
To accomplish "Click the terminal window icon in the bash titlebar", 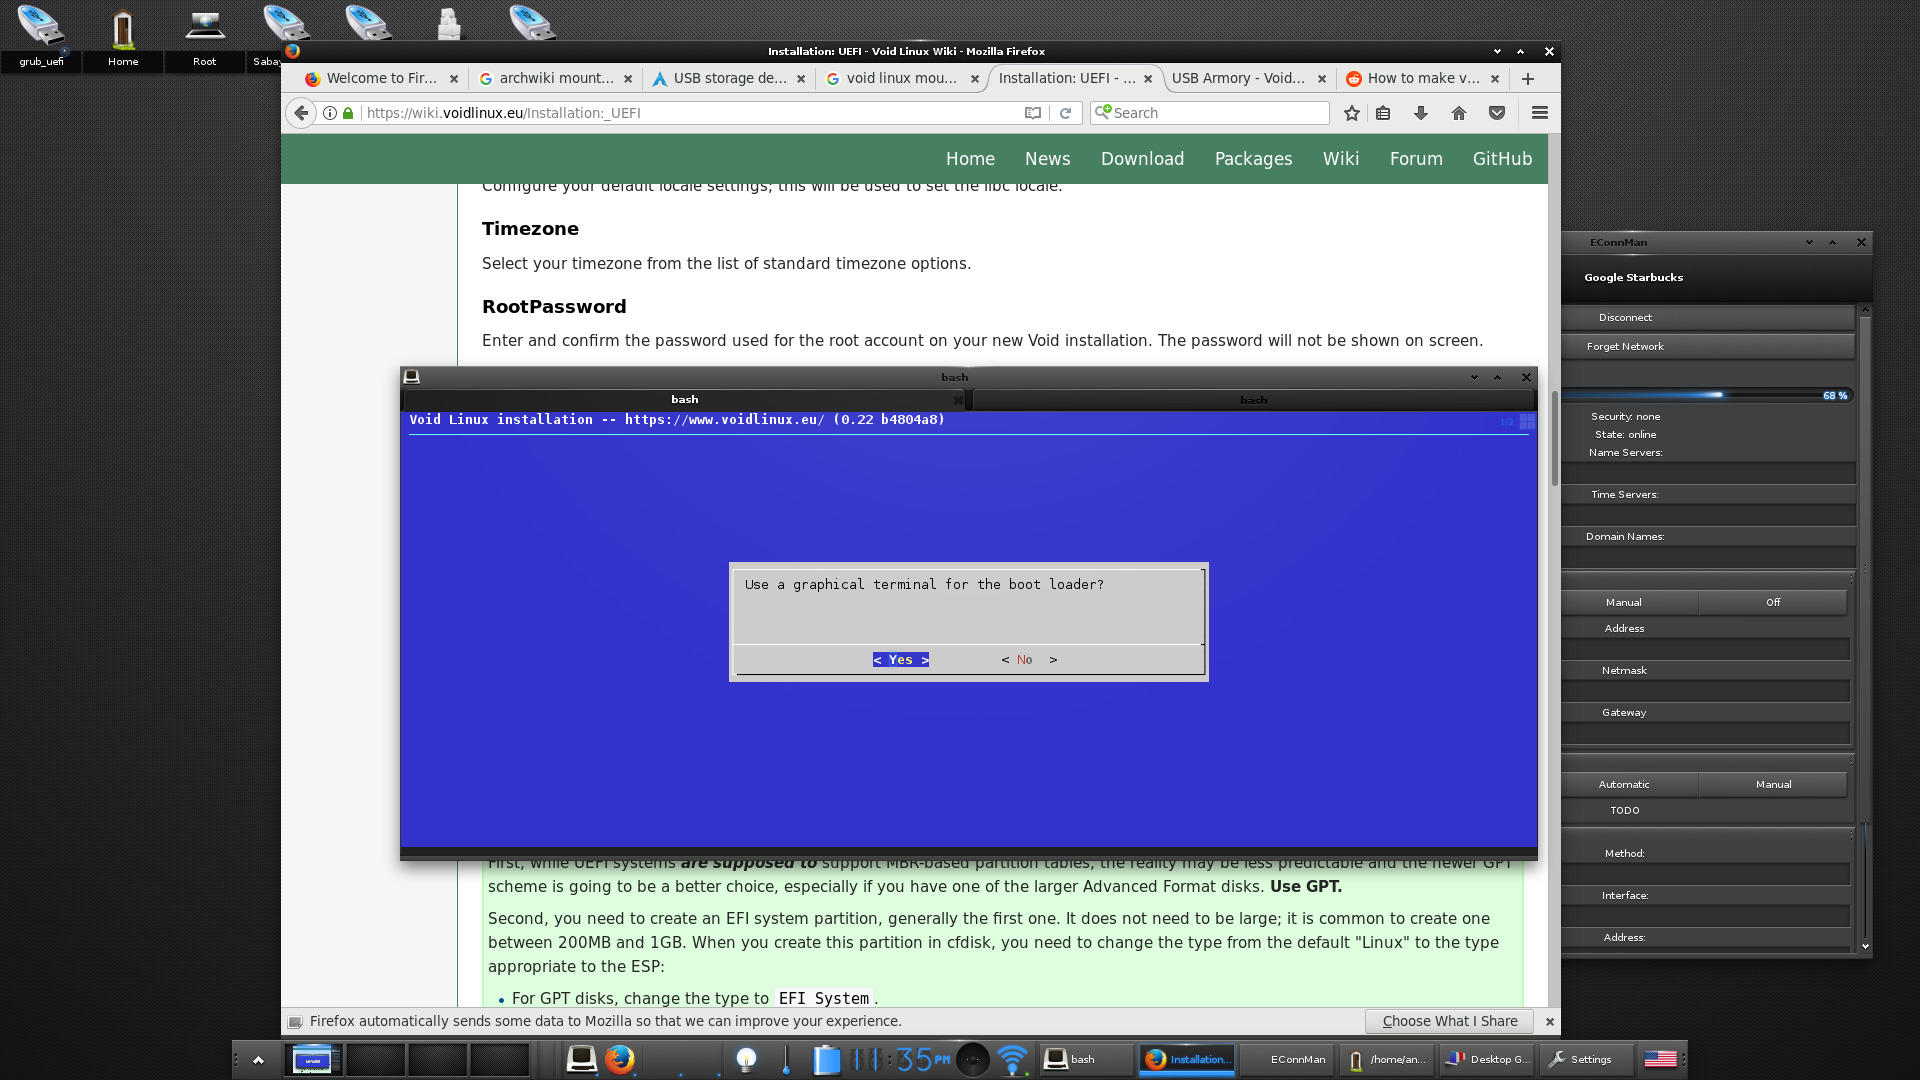I will [411, 376].
